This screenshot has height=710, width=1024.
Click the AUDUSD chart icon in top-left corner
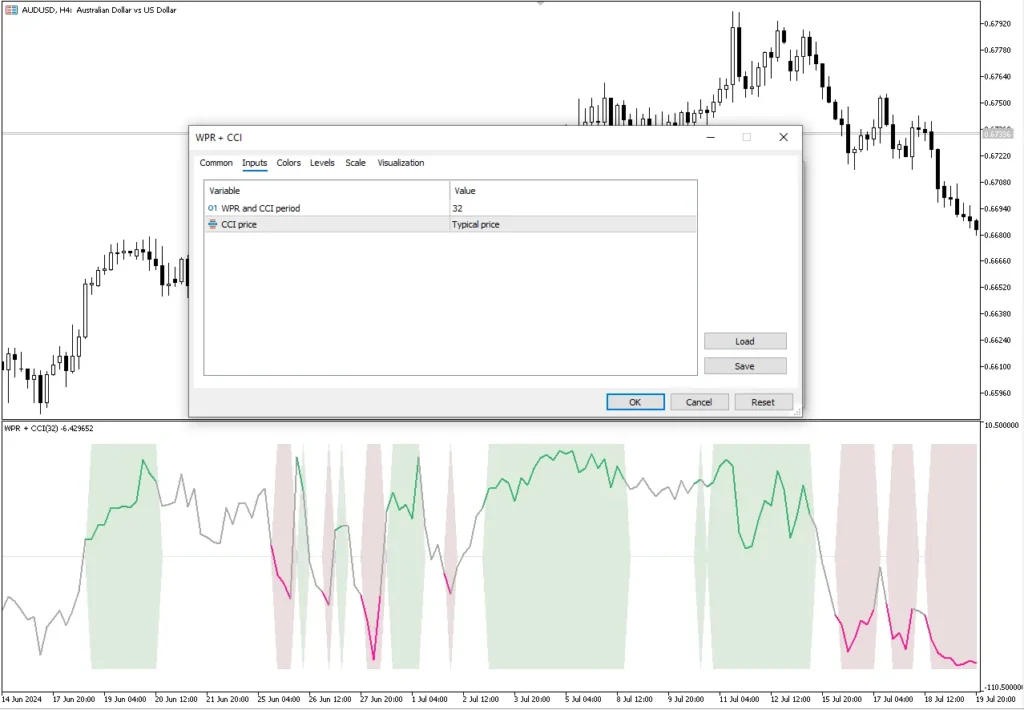point(11,10)
